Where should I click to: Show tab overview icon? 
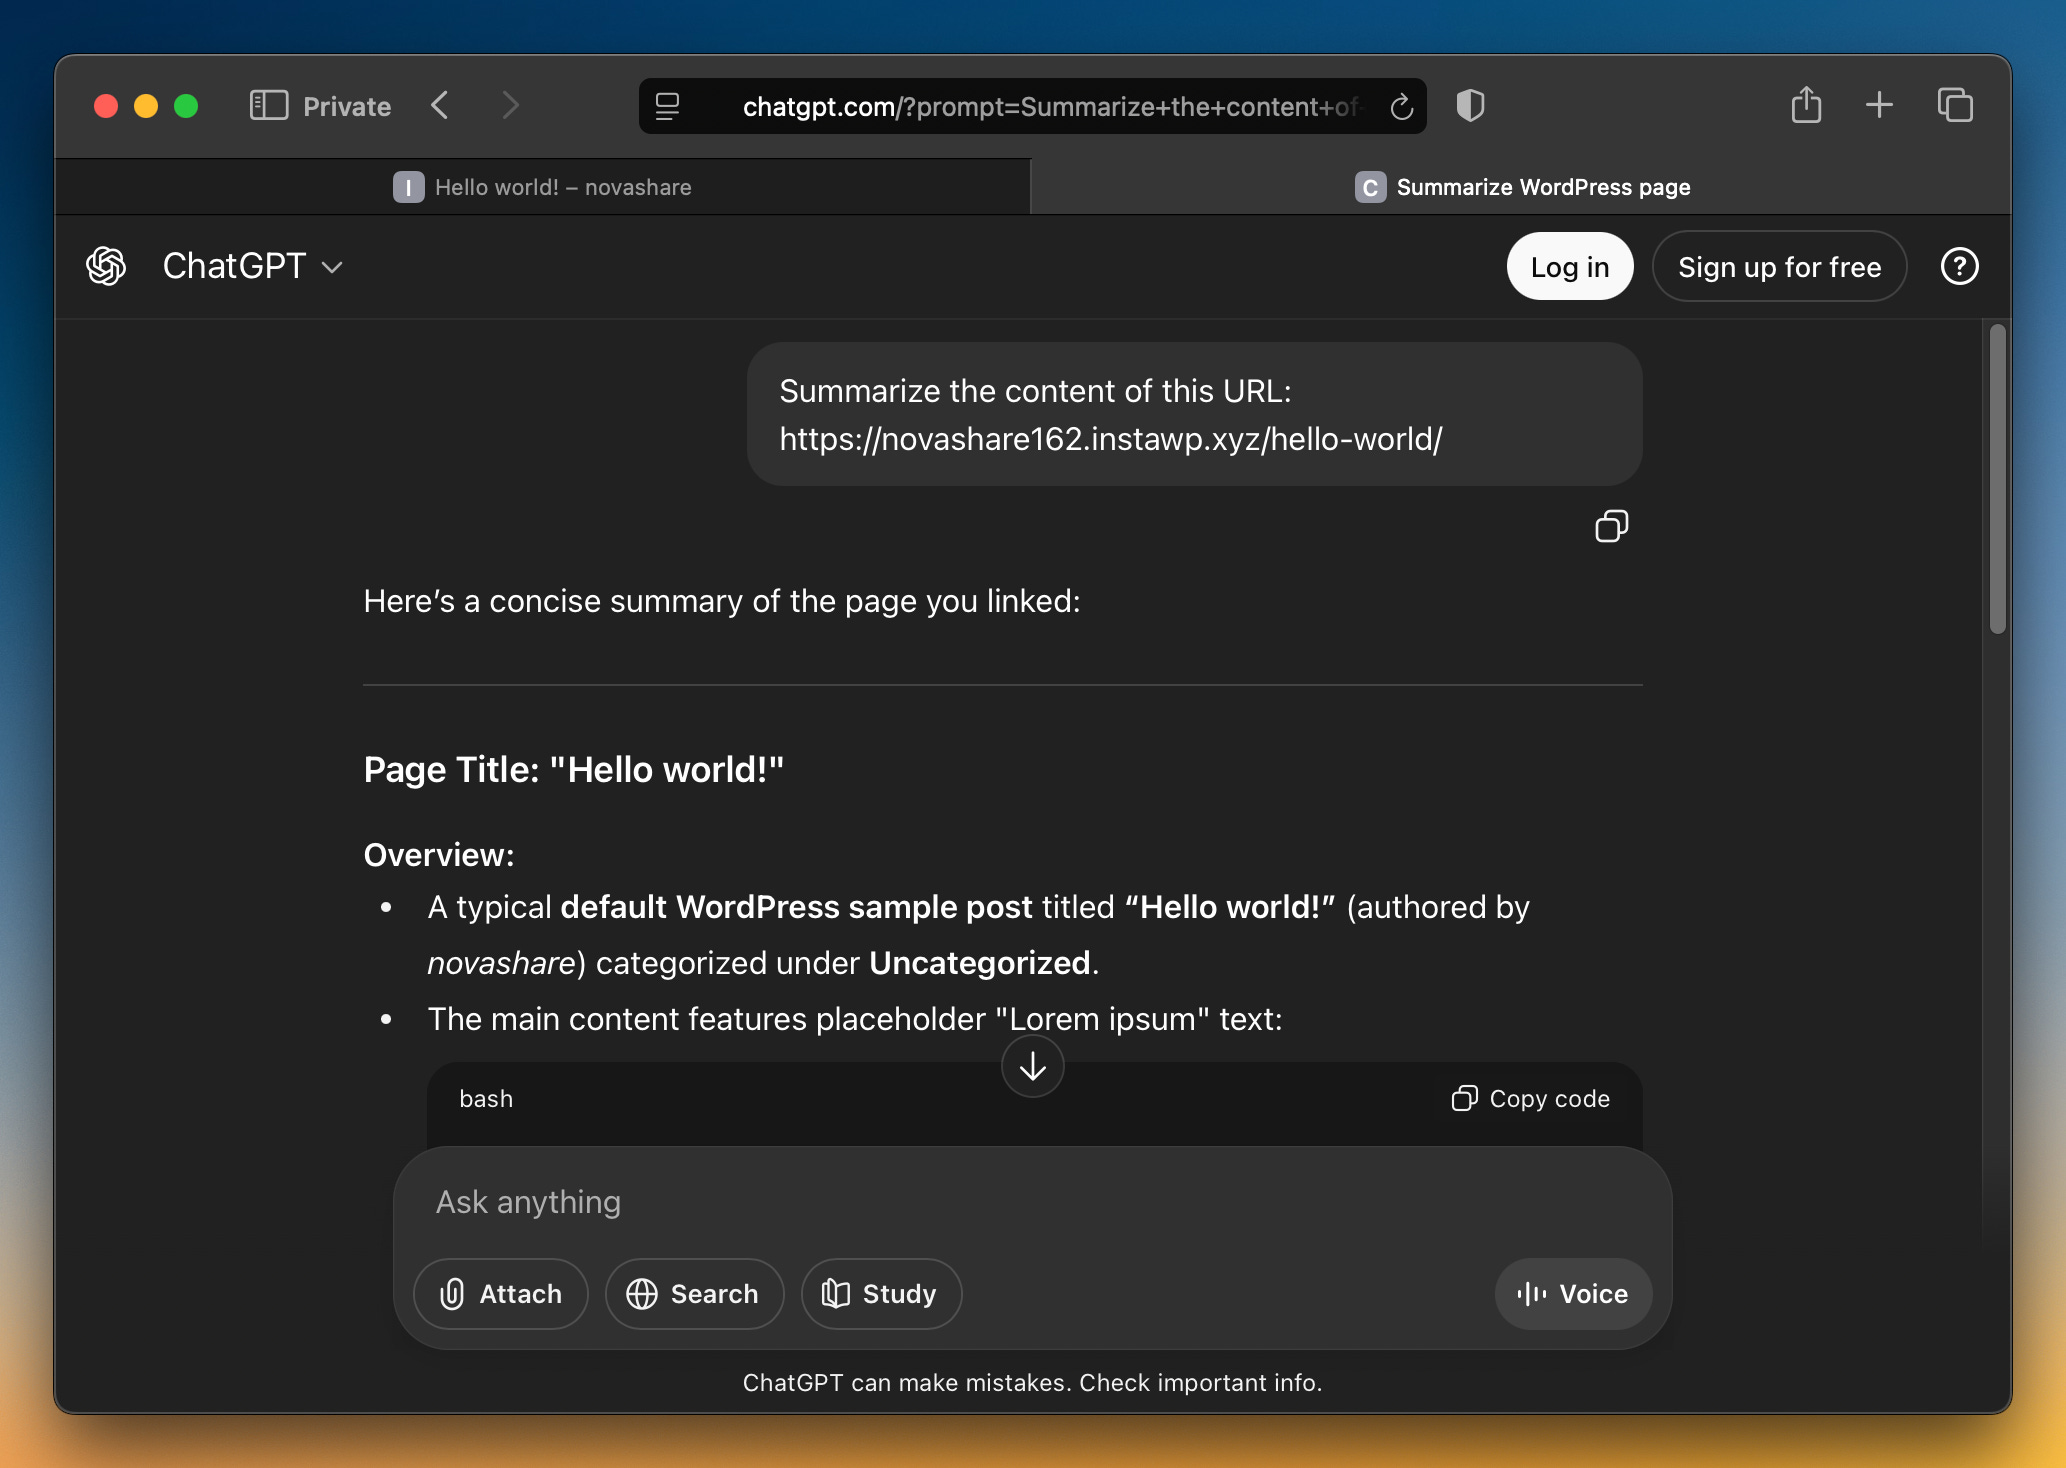[x=1954, y=105]
